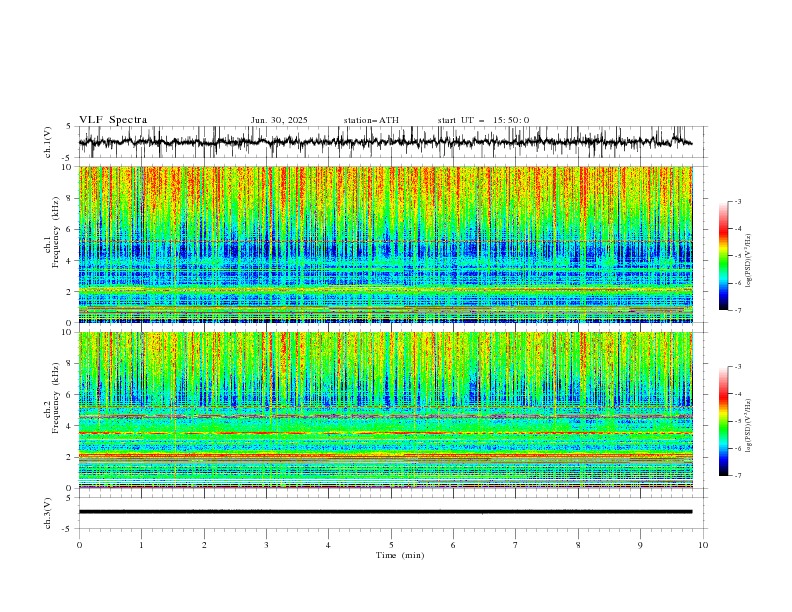Click the "ch.3(V)" axis label
This screenshot has height=612, width=792.
click(48, 513)
